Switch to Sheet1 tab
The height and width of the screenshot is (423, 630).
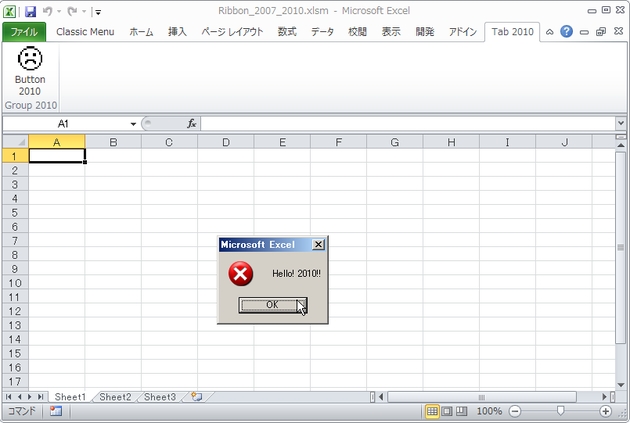point(70,397)
